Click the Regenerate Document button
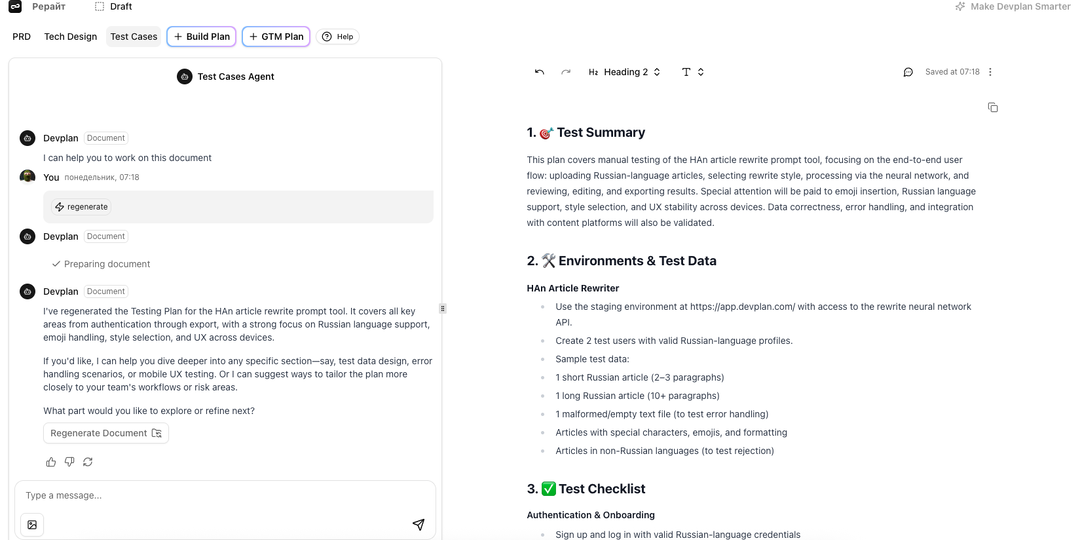1080x540 pixels. [x=106, y=433]
